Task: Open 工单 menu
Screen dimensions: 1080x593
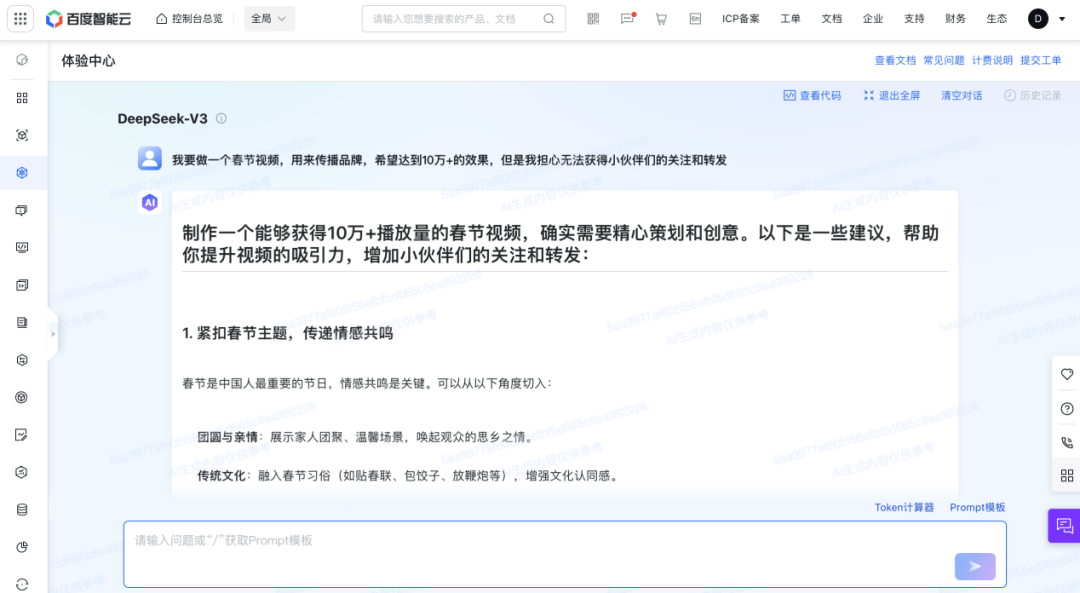Action: pos(790,19)
